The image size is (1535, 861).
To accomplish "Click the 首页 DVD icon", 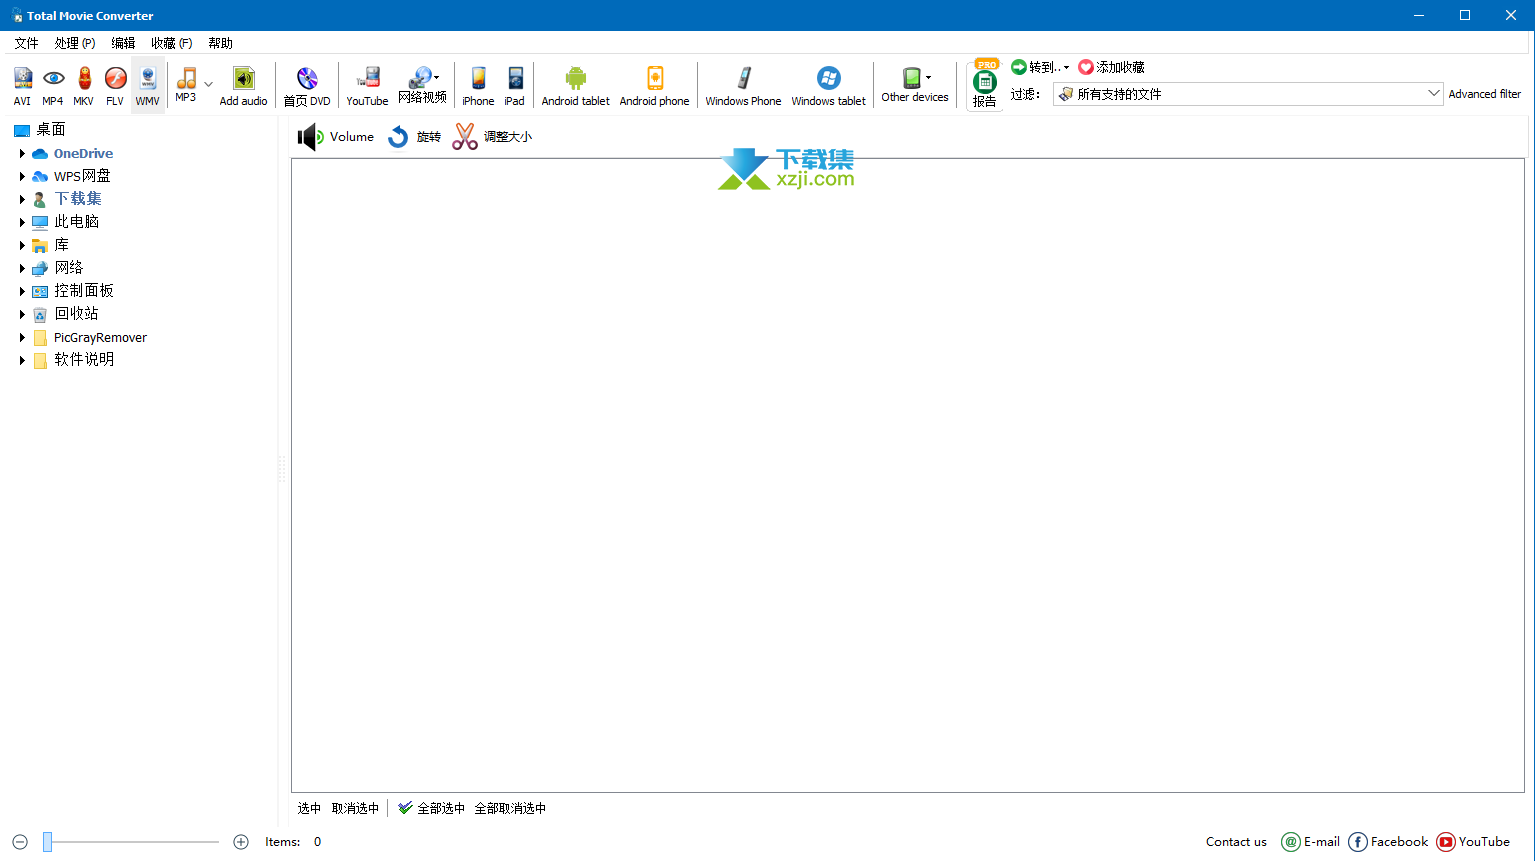I will [307, 85].
